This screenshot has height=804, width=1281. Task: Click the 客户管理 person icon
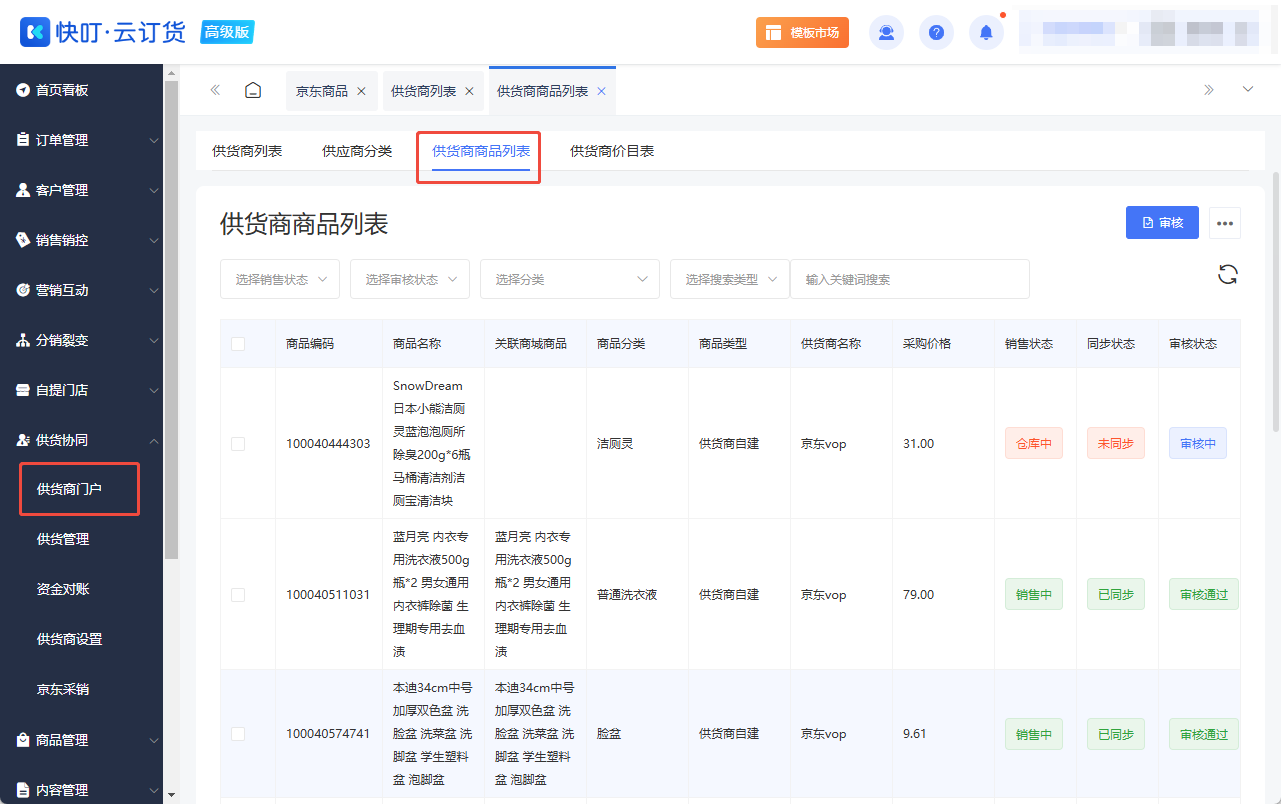(x=23, y=190)
